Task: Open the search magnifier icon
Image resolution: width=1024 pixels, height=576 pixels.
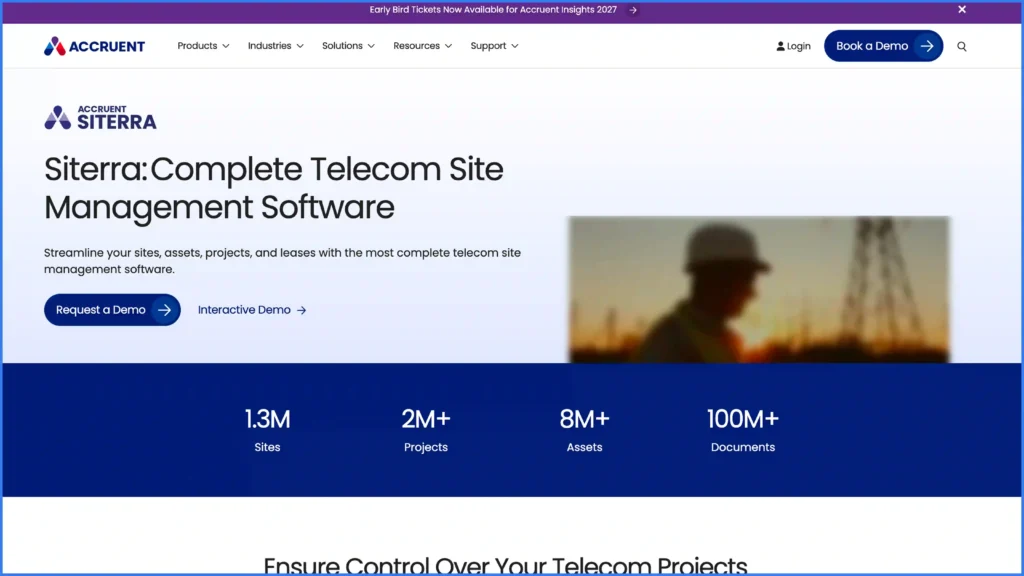Action: point(961,46)
